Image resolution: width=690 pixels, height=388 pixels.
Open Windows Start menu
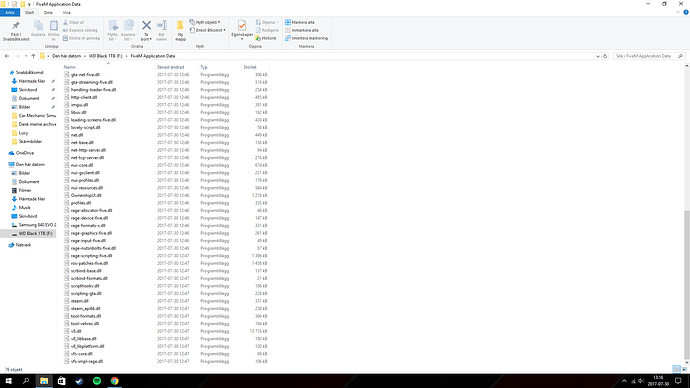(x=8, y=381)
